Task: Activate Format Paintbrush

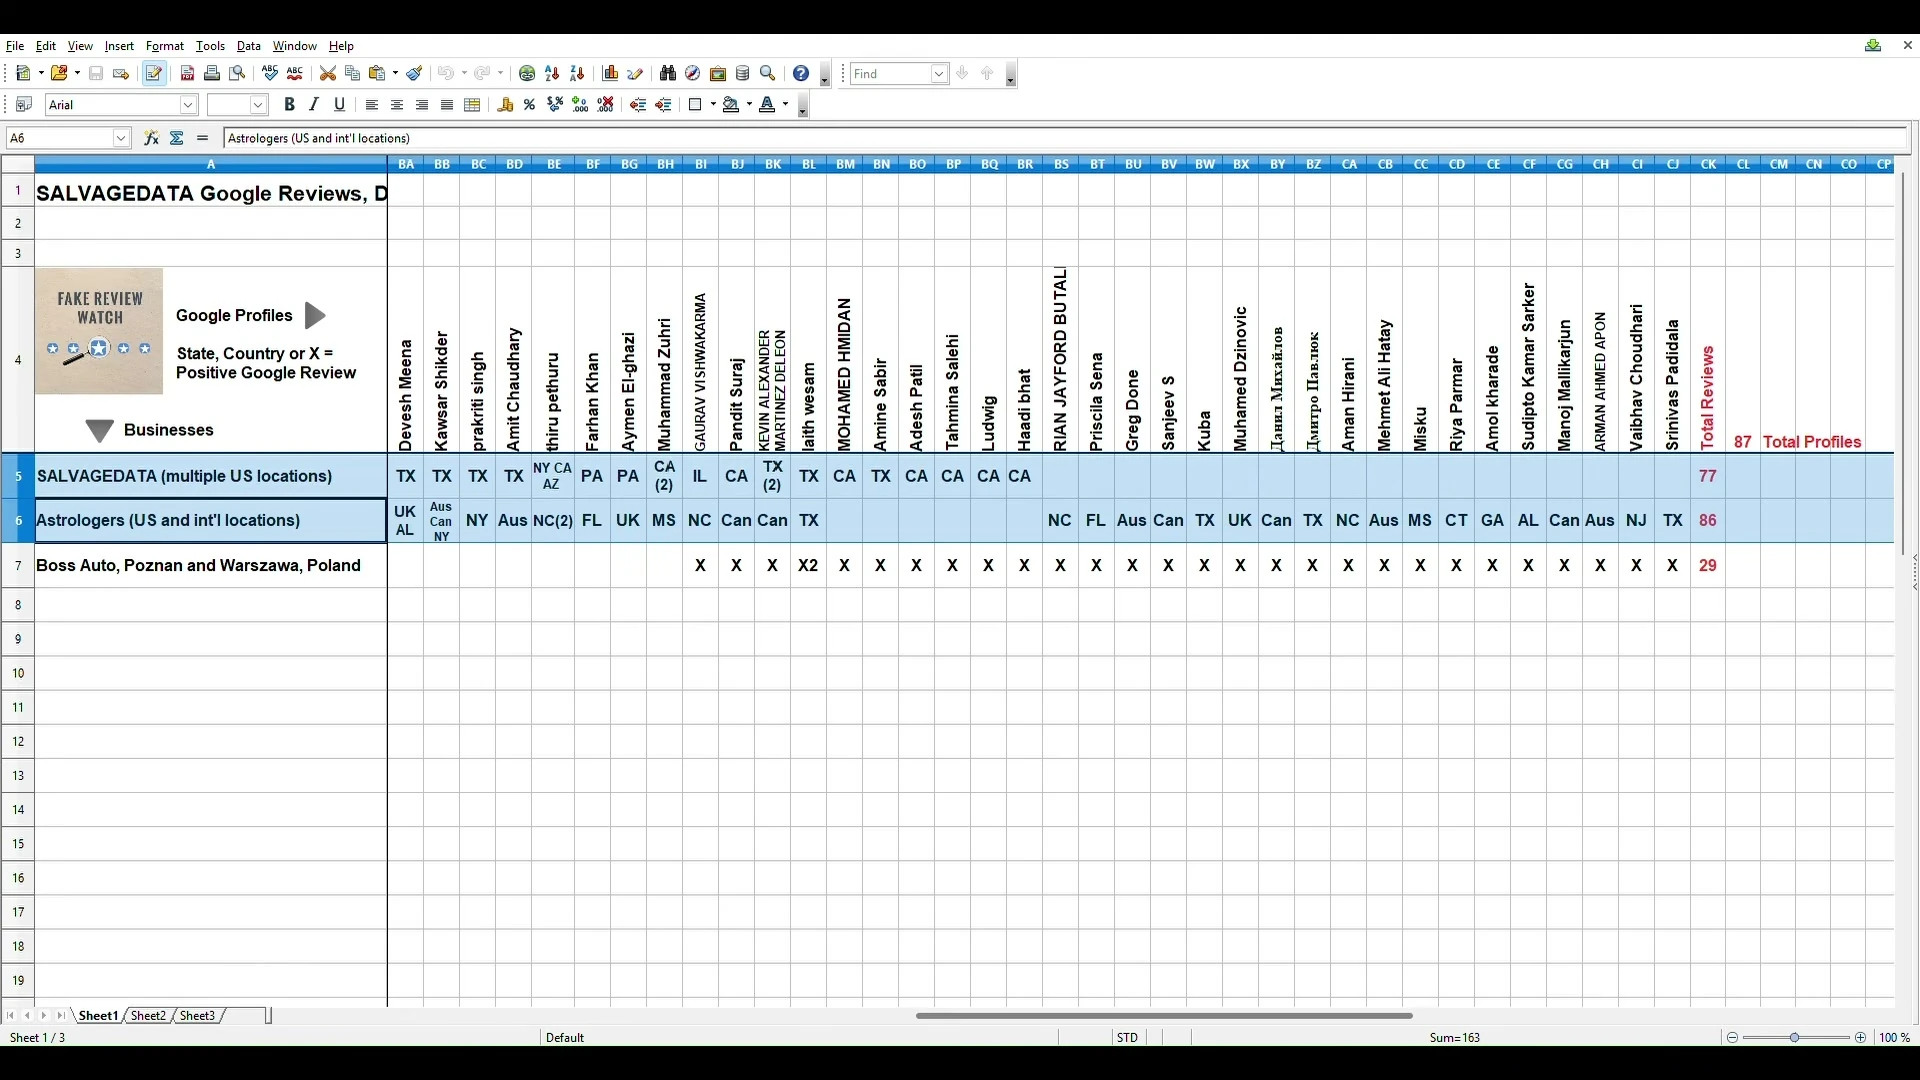Action: (x=415, y=74)
